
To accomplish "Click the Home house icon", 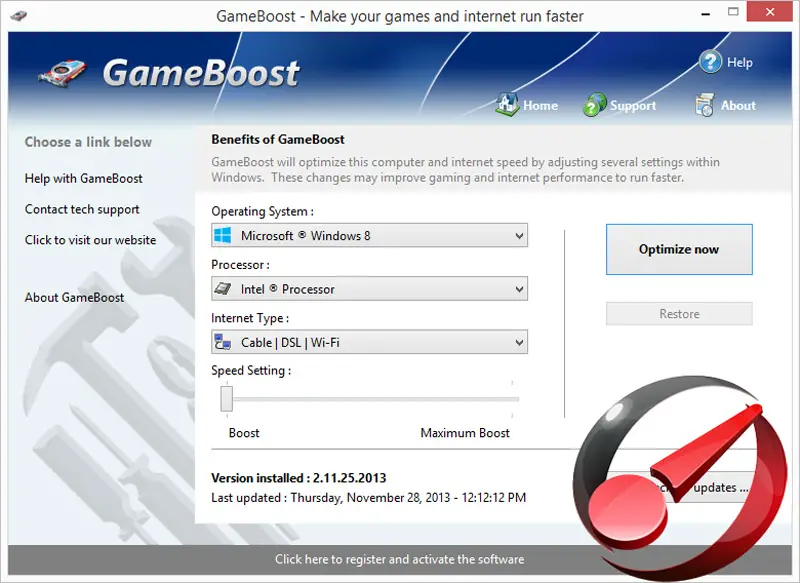I will tap(507, 104).
